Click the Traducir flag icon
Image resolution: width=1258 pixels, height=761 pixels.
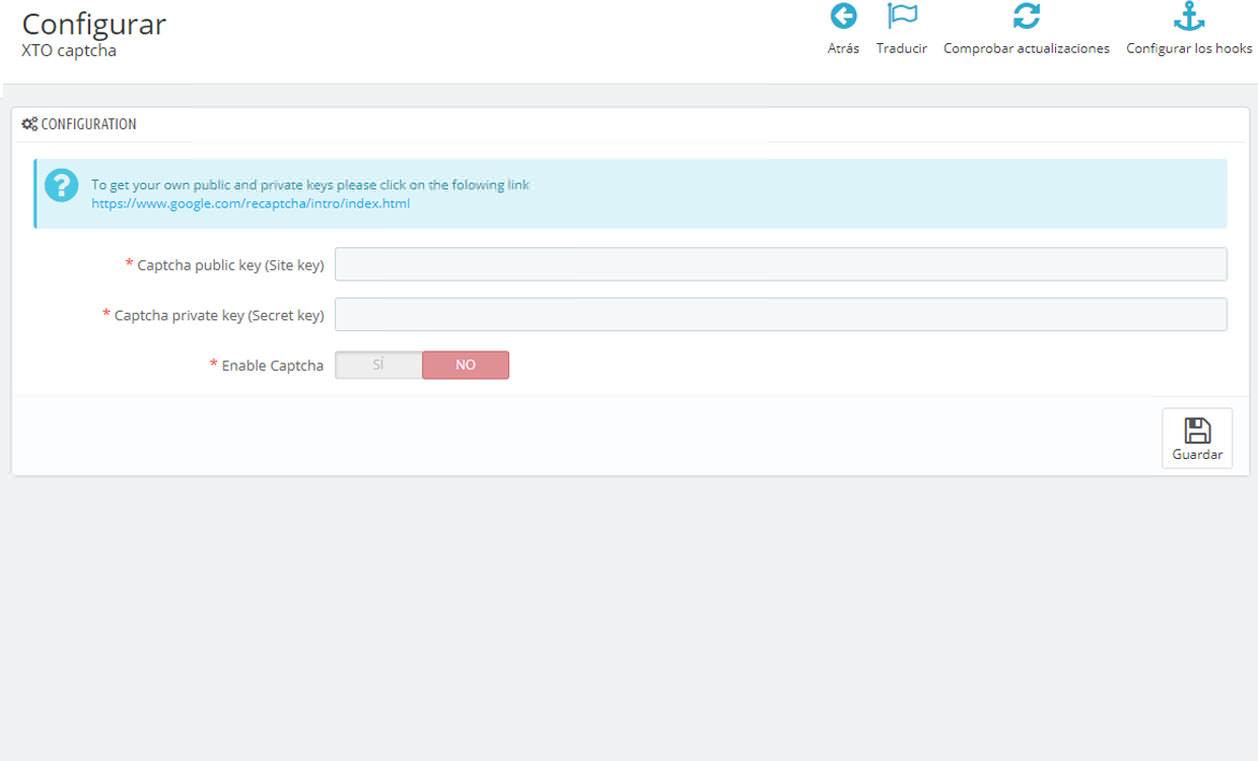point(901,17)
